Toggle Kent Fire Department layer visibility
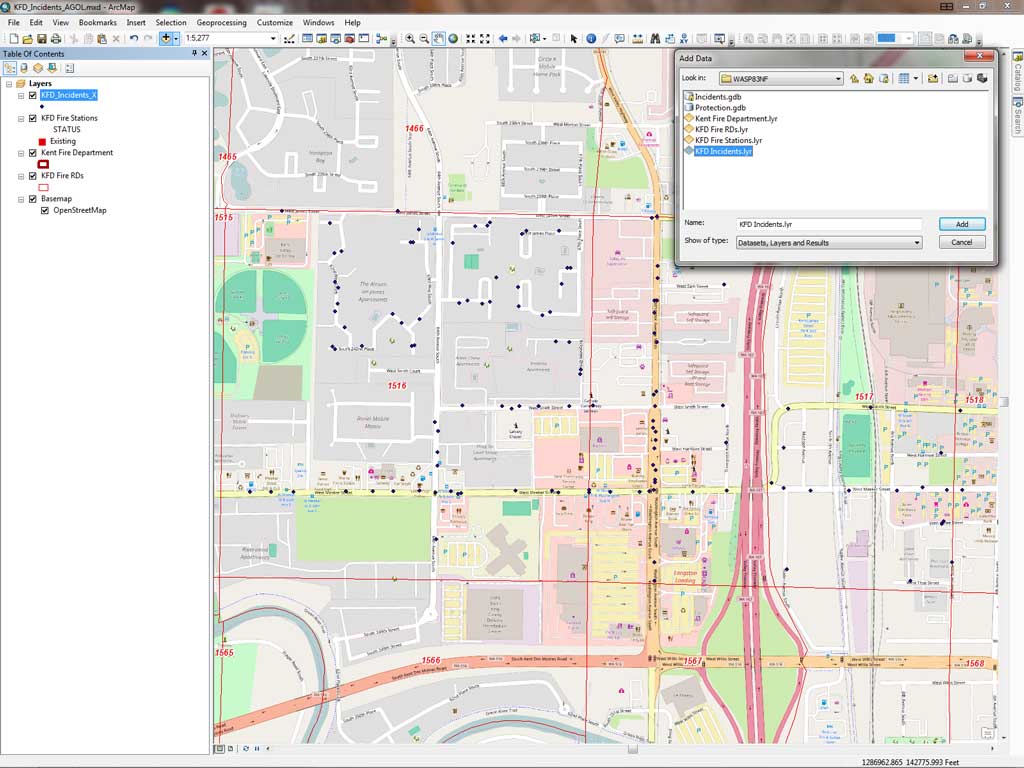1024x768 pixels. pos(33,153)
